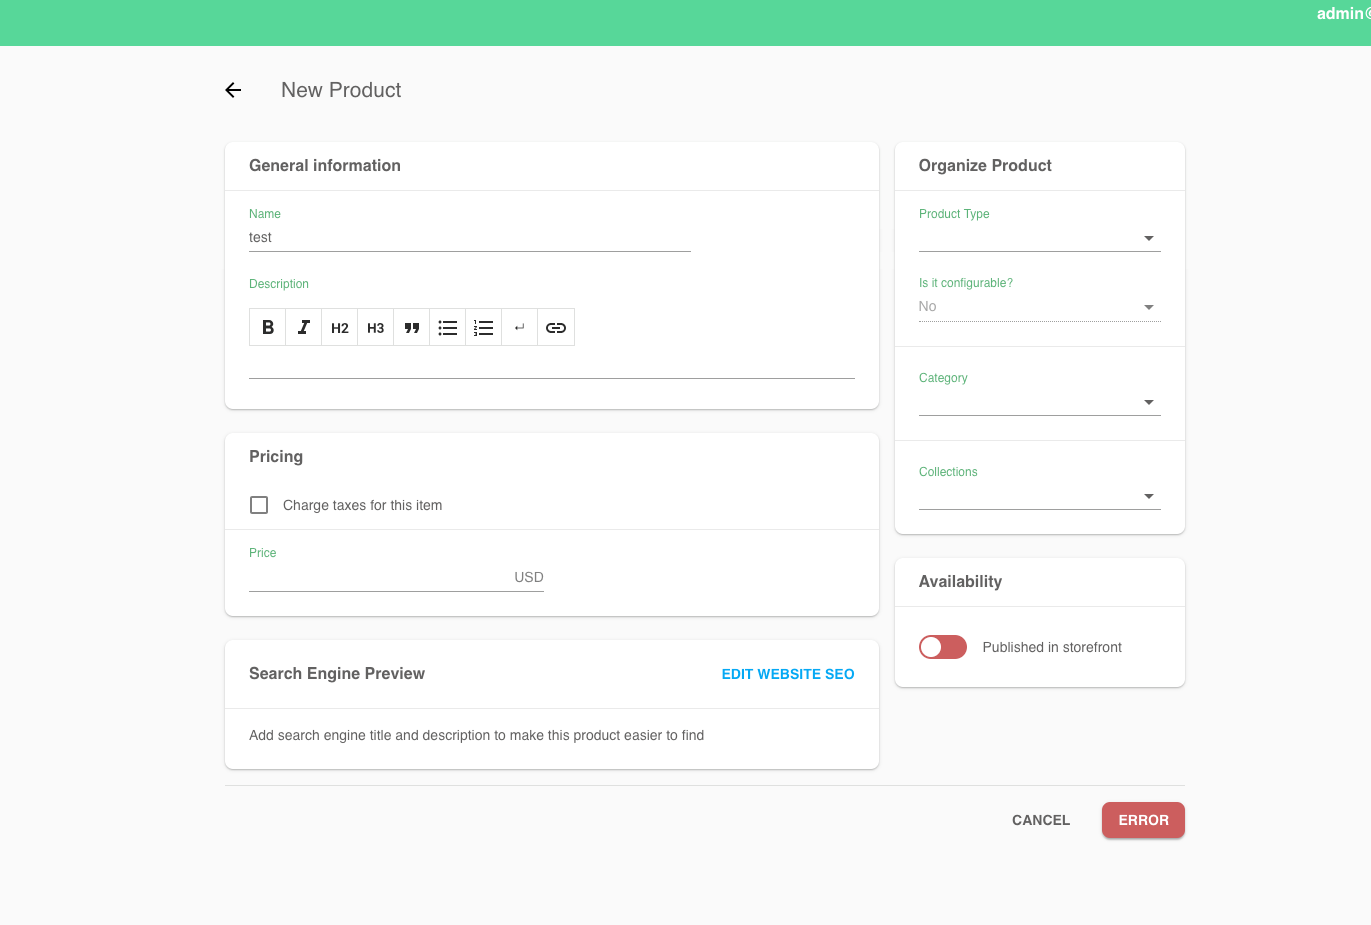Open the admin account menu
Image resolution: width=1371 pixels, height=925 pixels.
click(1343, 13)
